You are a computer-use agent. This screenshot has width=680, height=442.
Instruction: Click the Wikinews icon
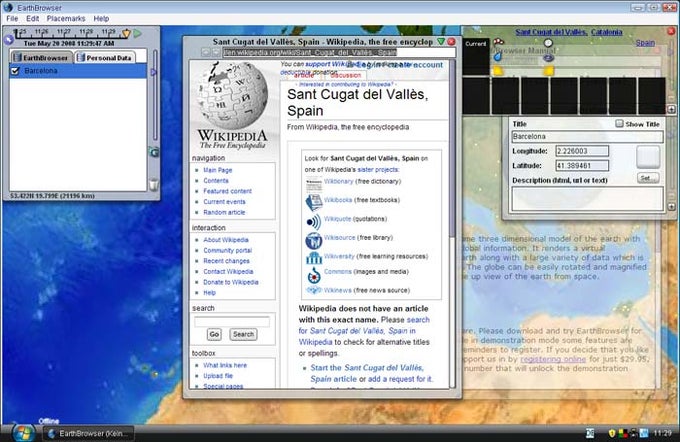[314, 290]
